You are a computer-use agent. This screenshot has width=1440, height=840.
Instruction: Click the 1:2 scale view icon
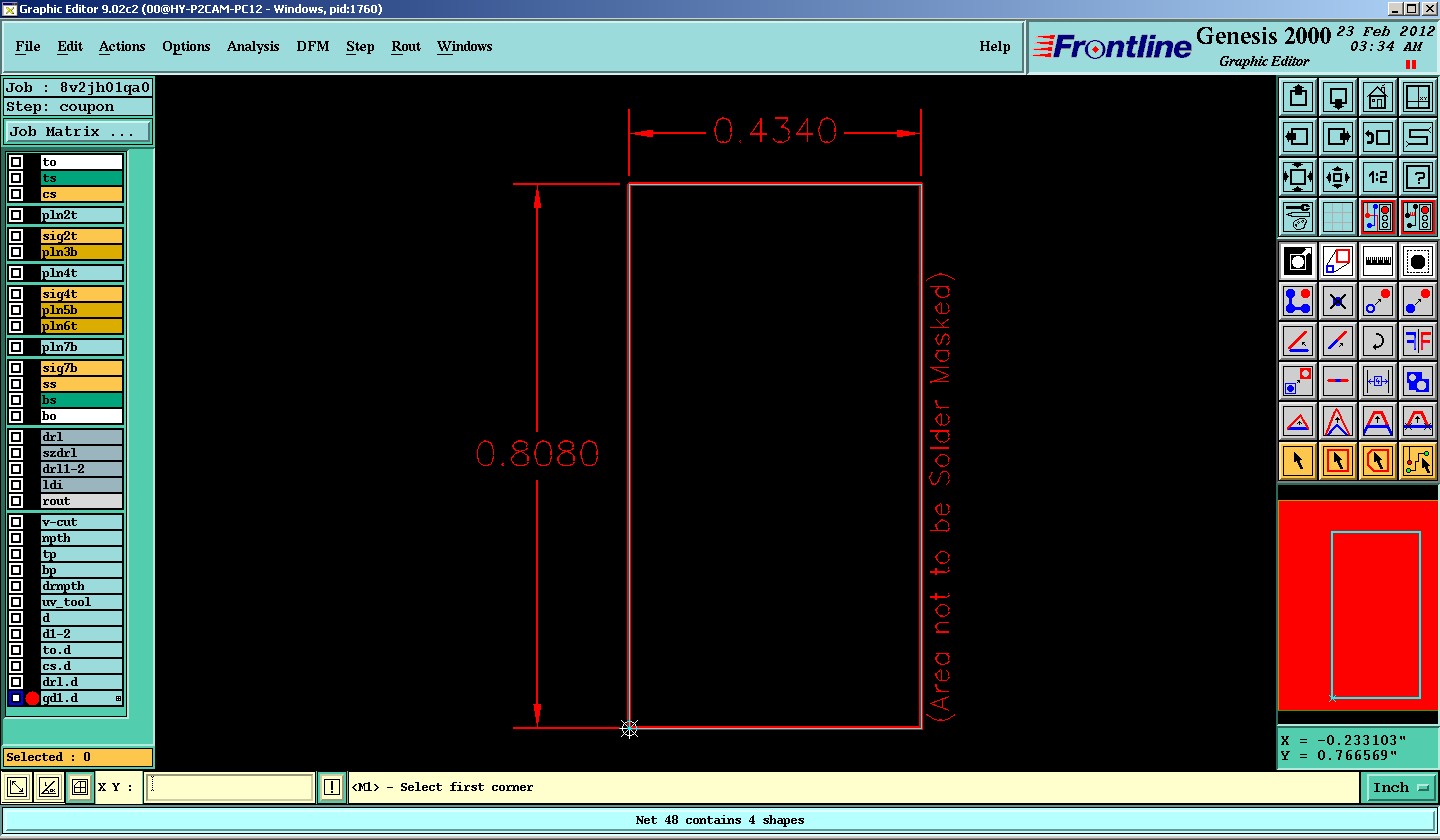1378,177
